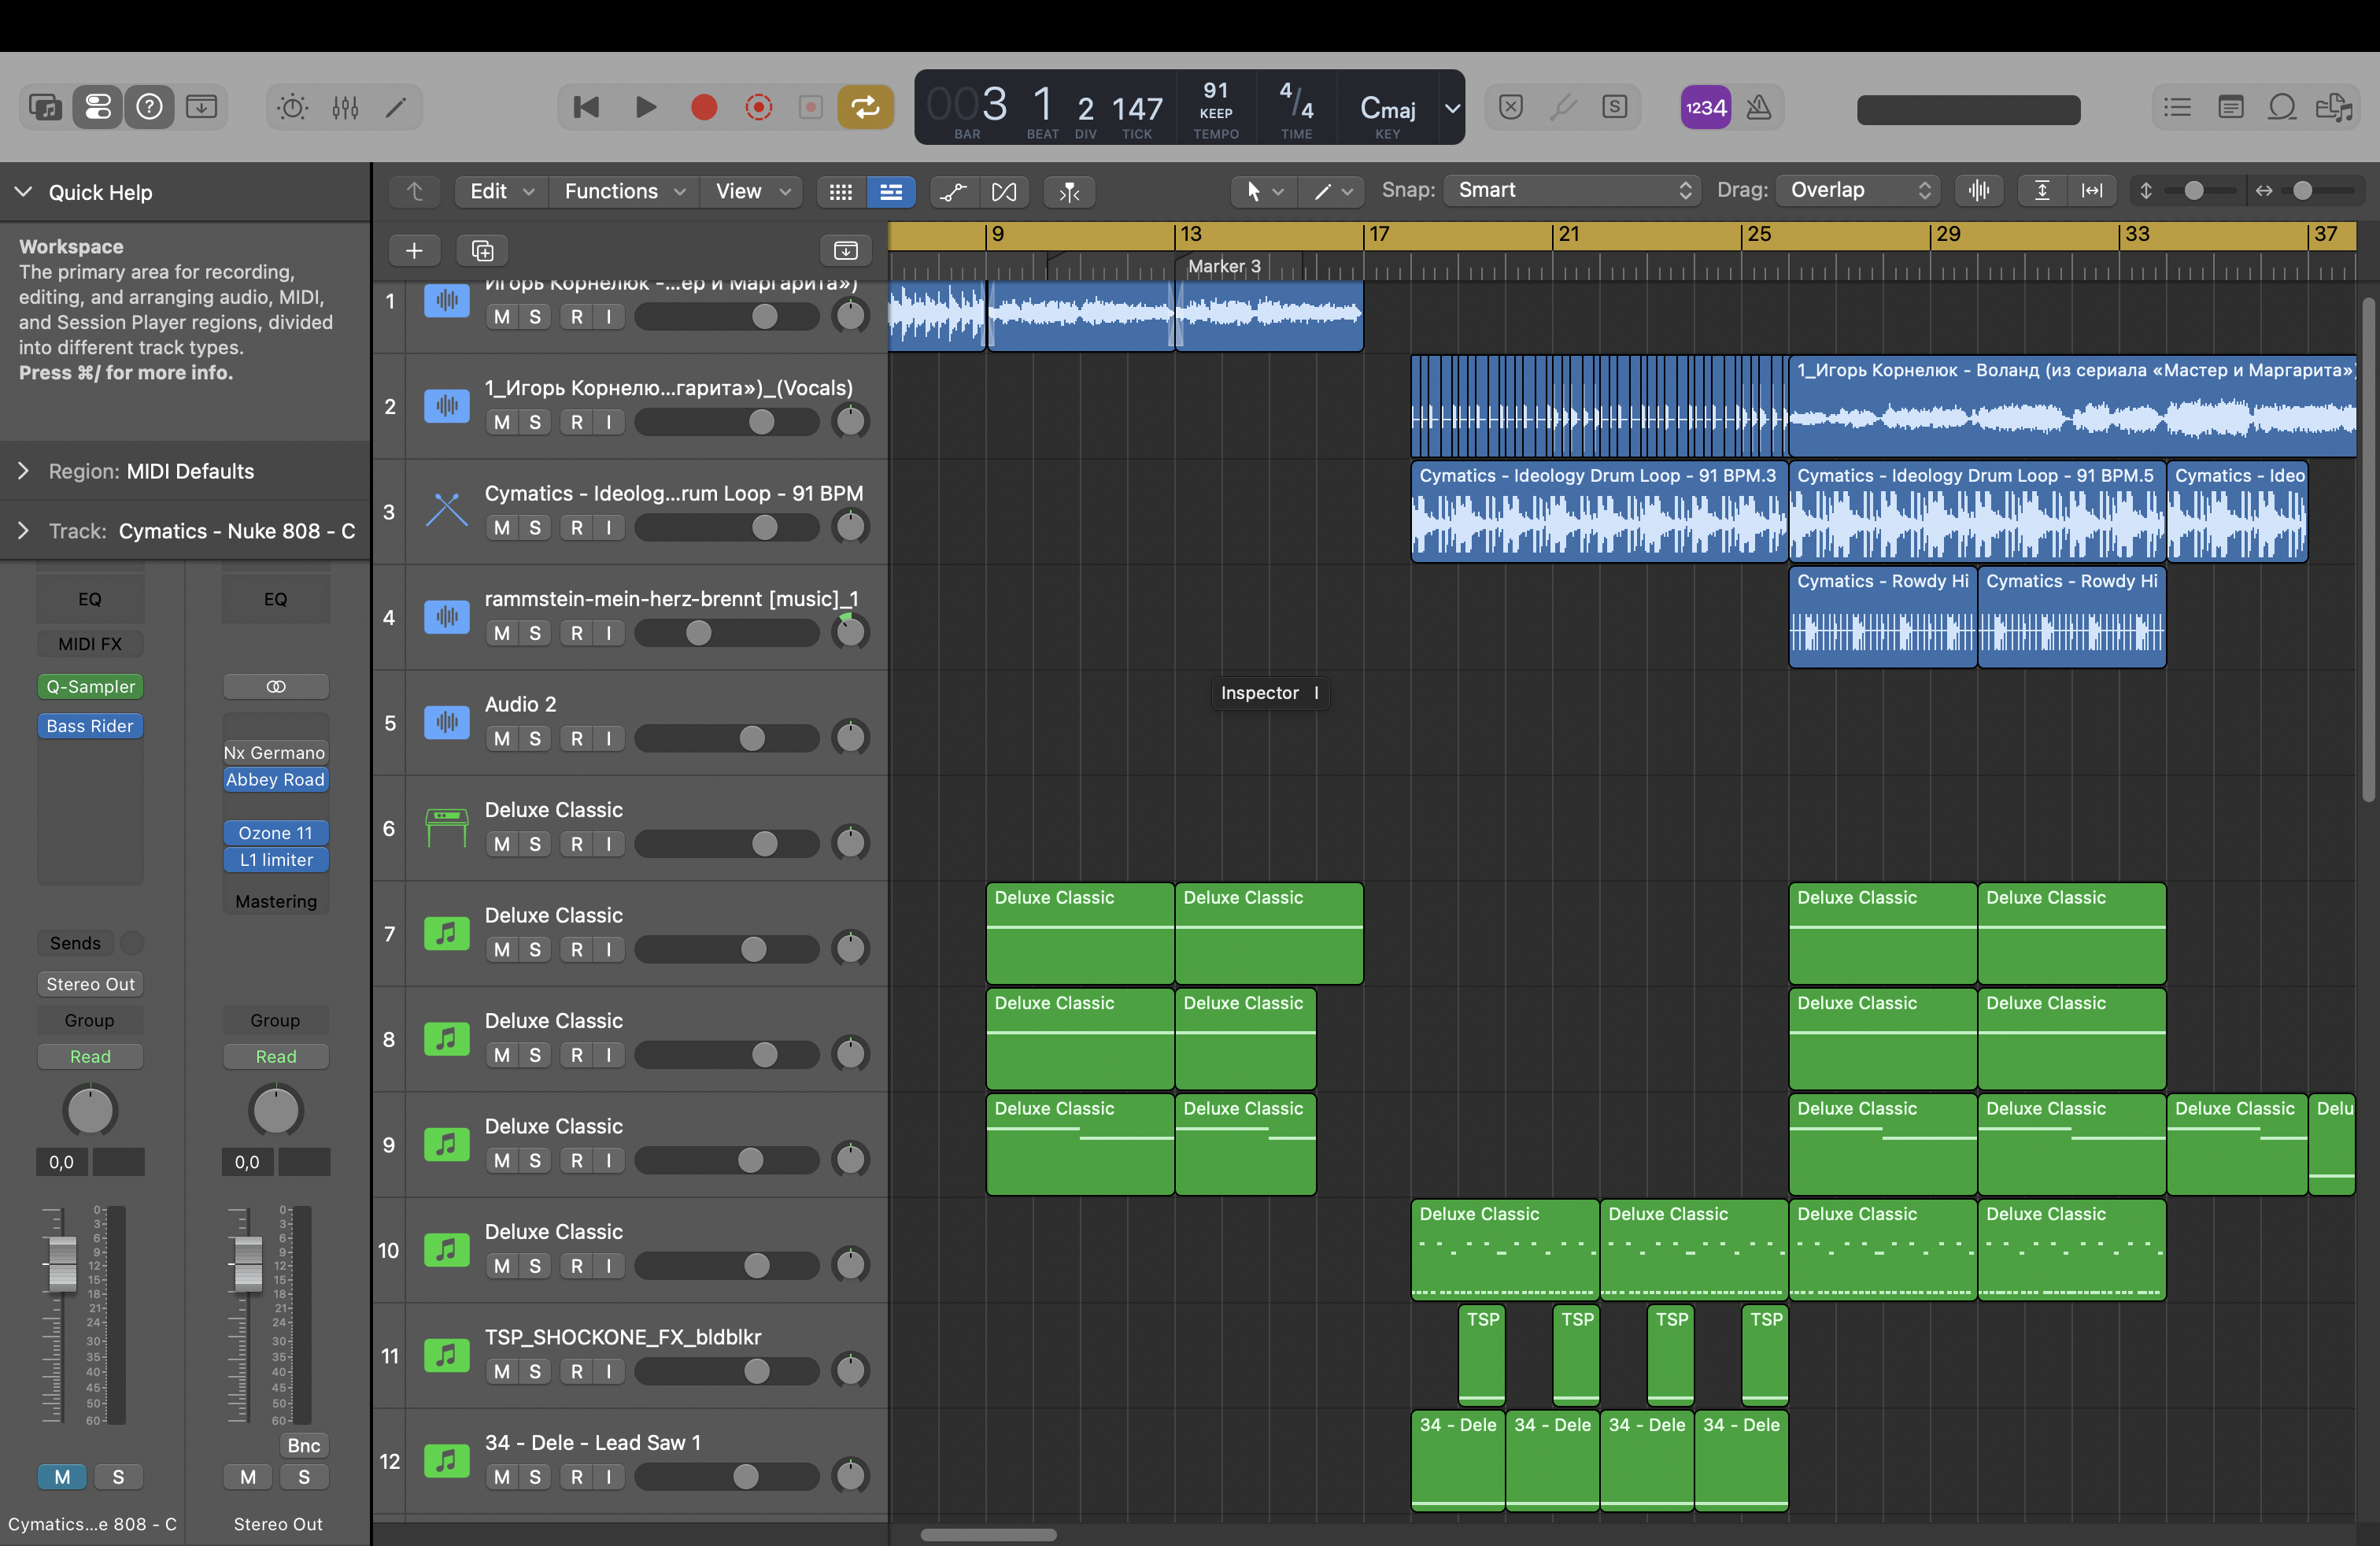Toggle the yellow Cycle mode button
Image resolution: width=2380 pixels, height=1546 pixels.
[x=865, y=107]
